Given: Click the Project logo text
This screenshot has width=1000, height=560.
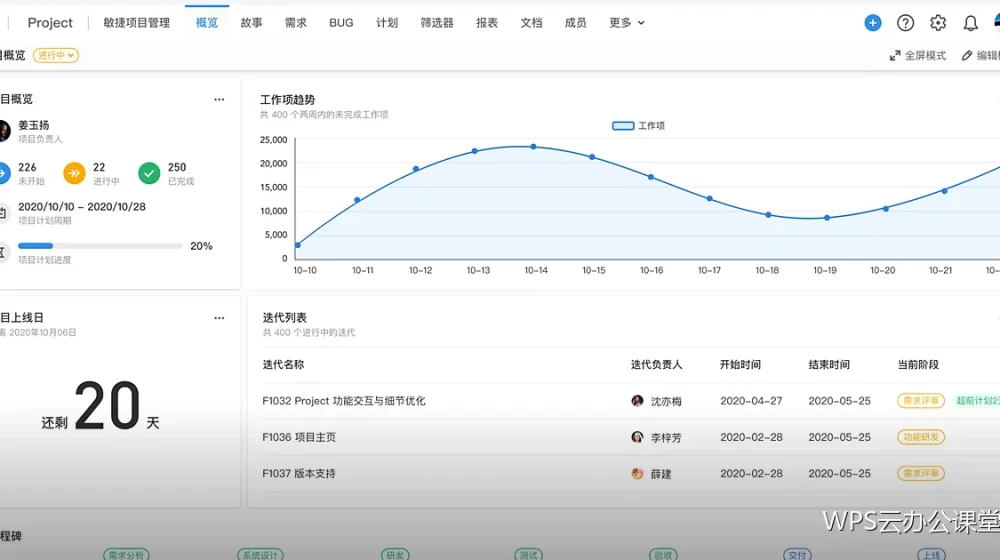Looking at the screenshot, I should click(50, 23).
